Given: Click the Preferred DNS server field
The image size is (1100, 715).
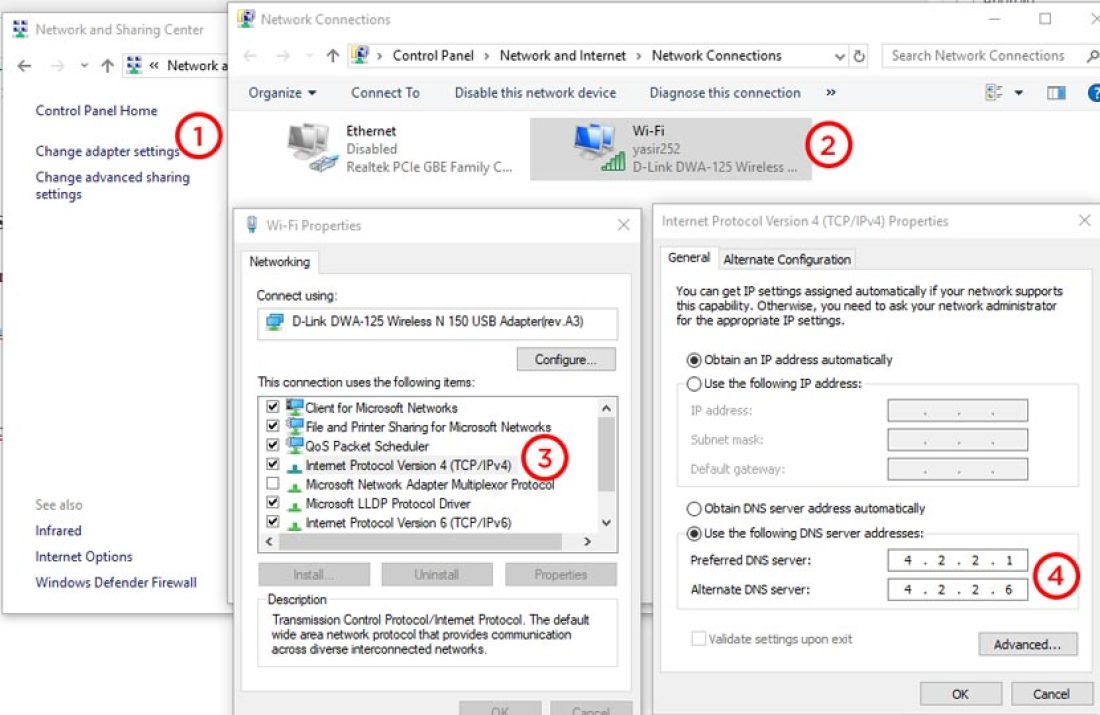Looking at the screenshot, I should tap(957, 560).
